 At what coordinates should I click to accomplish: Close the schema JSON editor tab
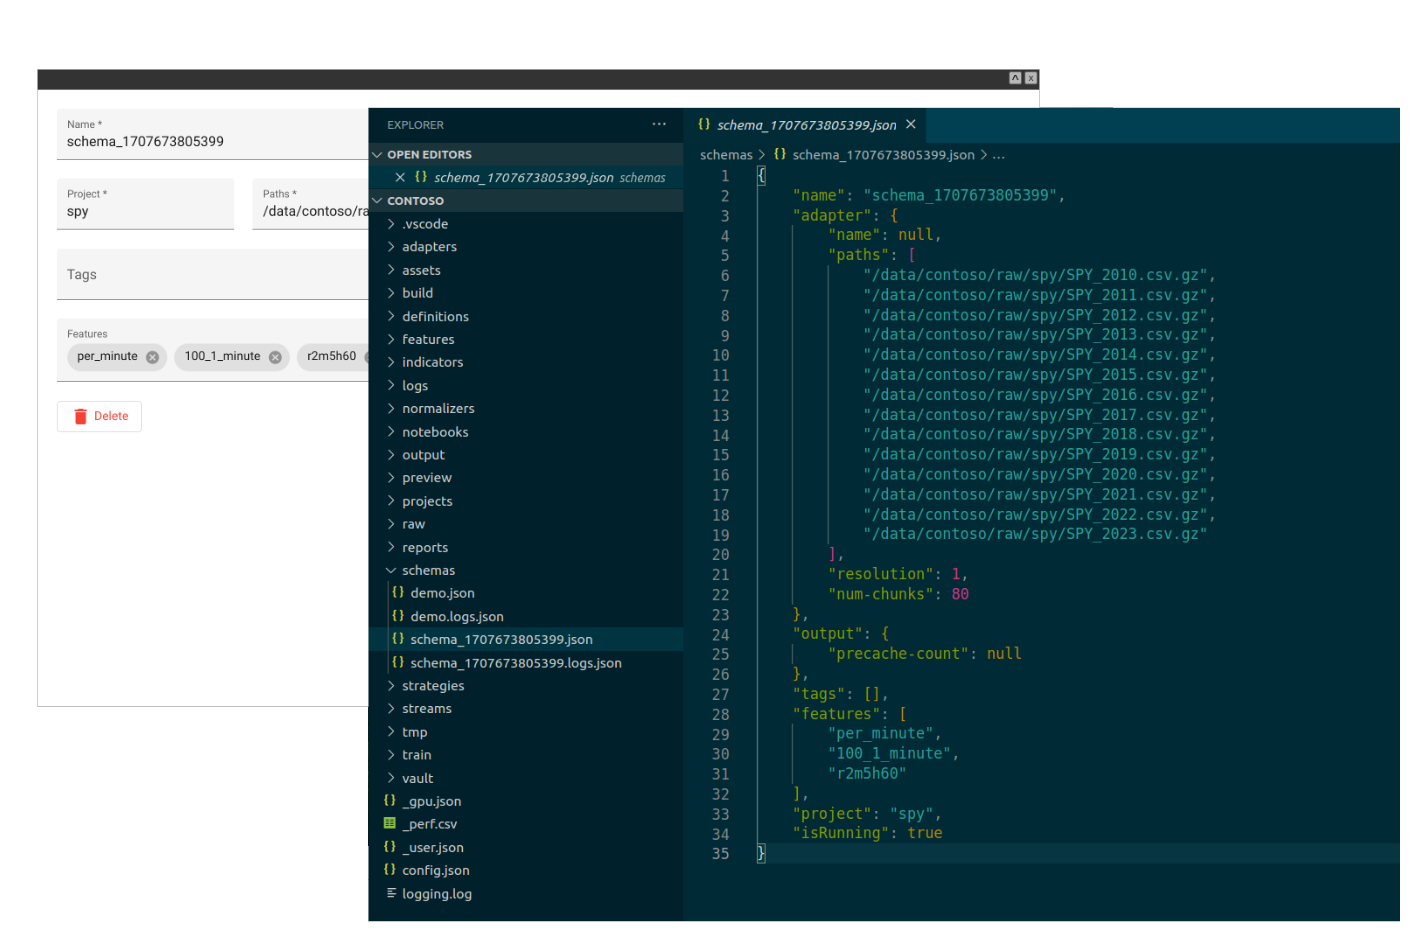910,124
